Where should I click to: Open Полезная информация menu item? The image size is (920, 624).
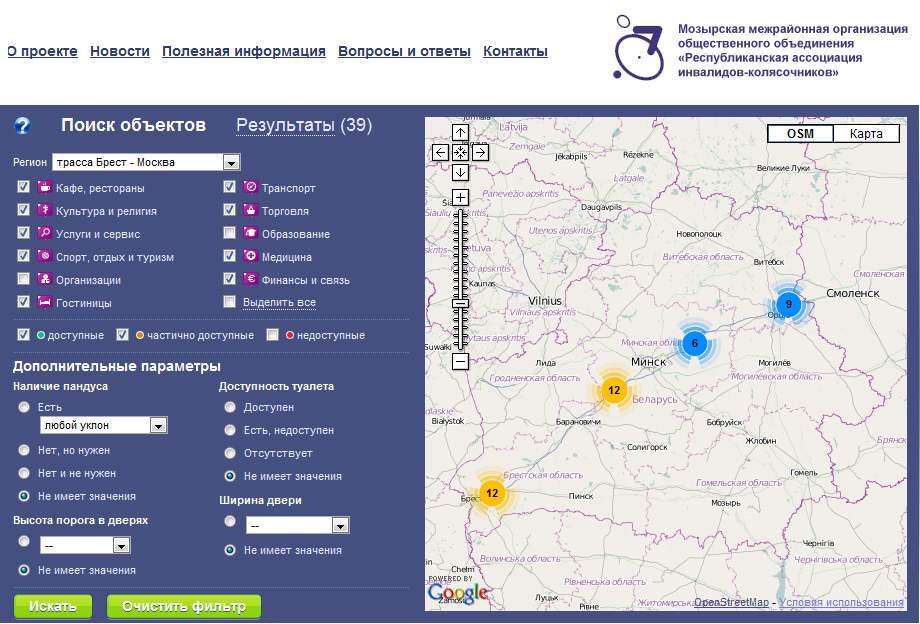[x=243, y=52]
